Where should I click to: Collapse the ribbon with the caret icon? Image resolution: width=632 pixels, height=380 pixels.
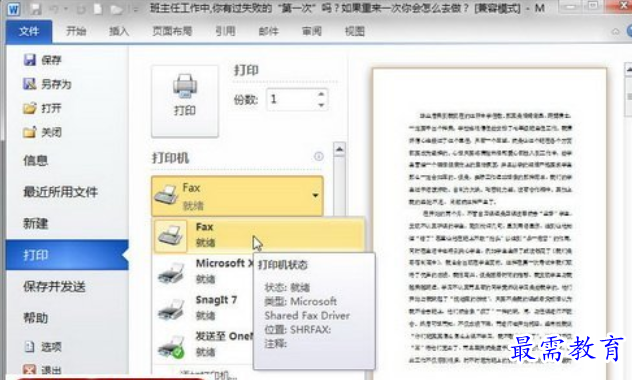(x=615, y=31)
